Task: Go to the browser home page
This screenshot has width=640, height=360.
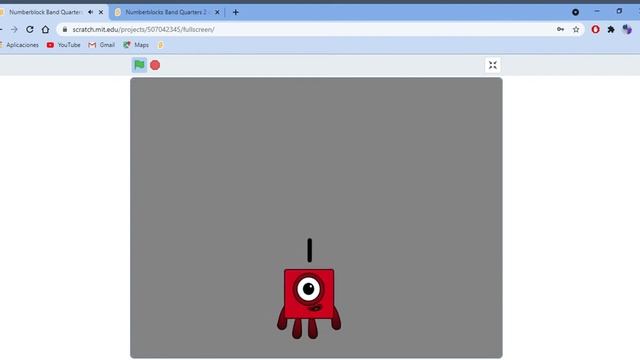Action: pyautogui.click(x=45, y=29)
